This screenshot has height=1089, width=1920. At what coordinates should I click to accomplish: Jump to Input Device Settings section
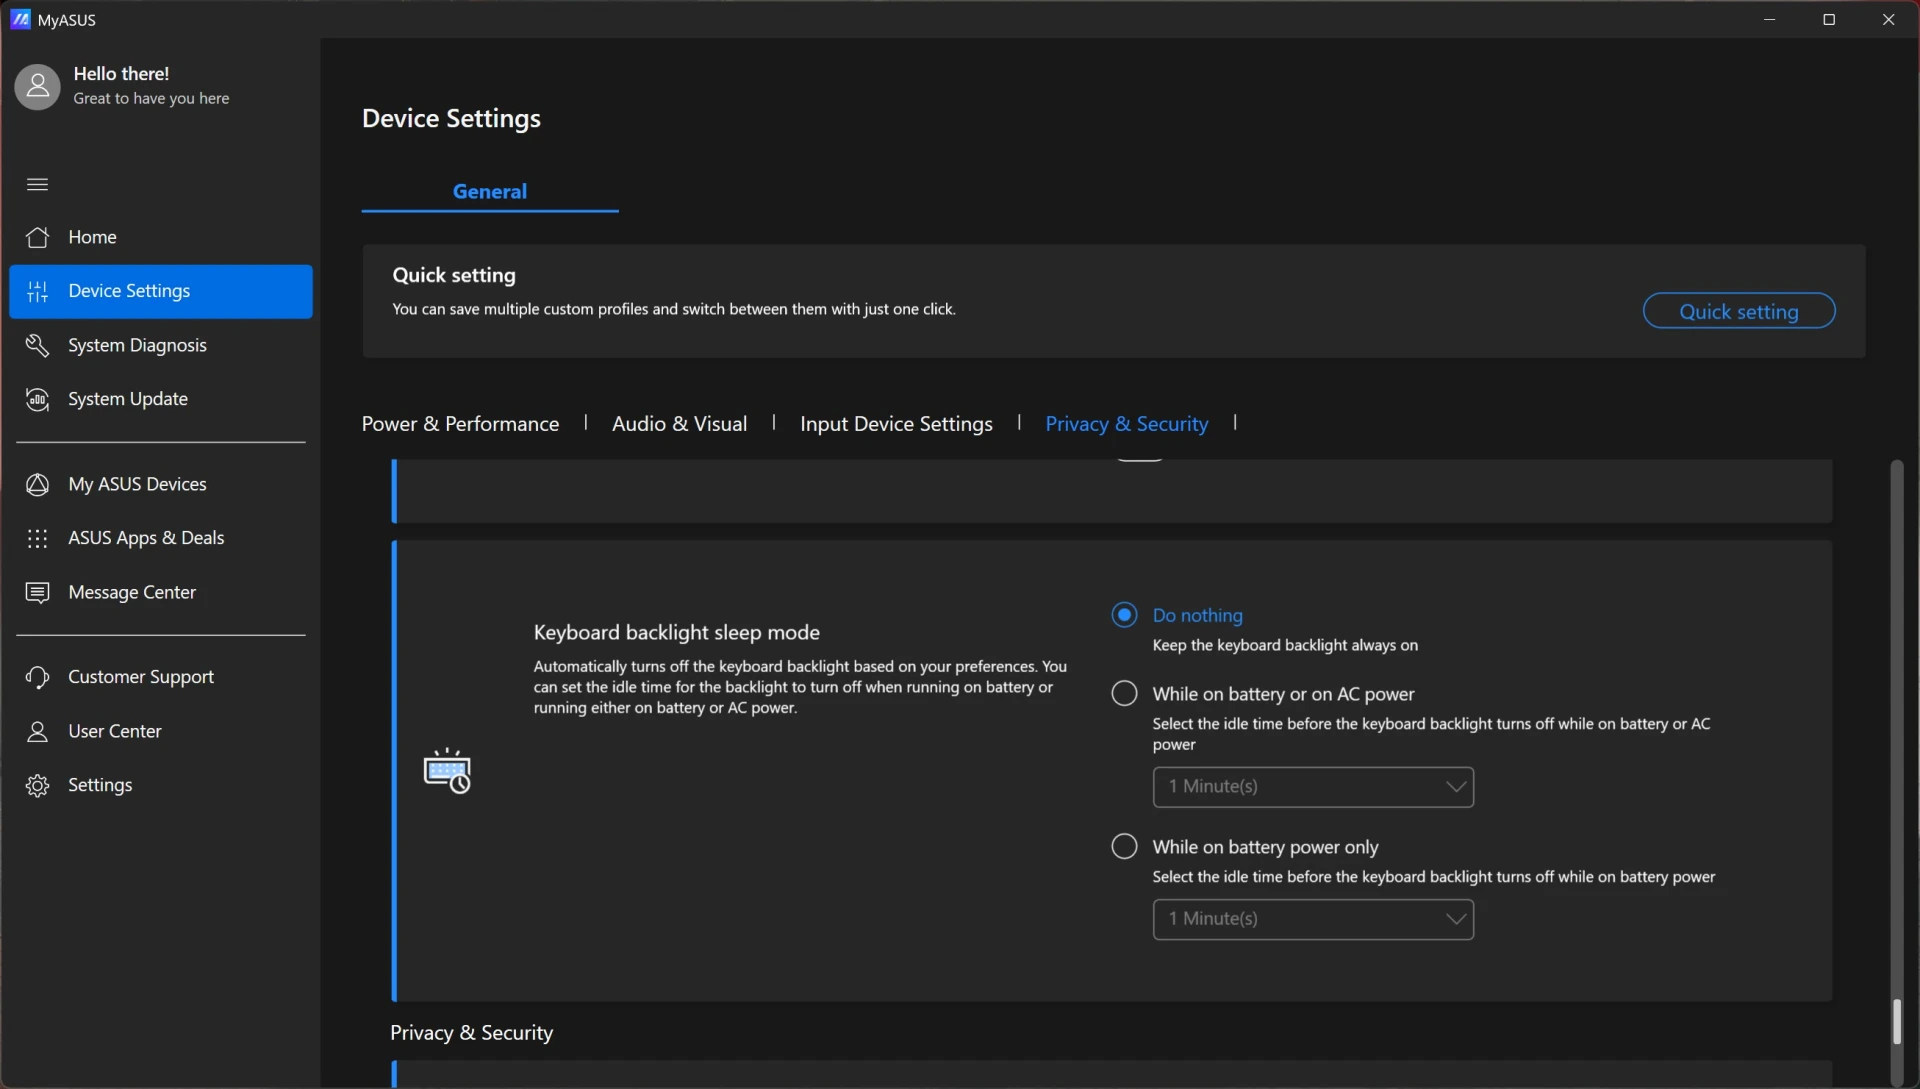coord(896,423)
